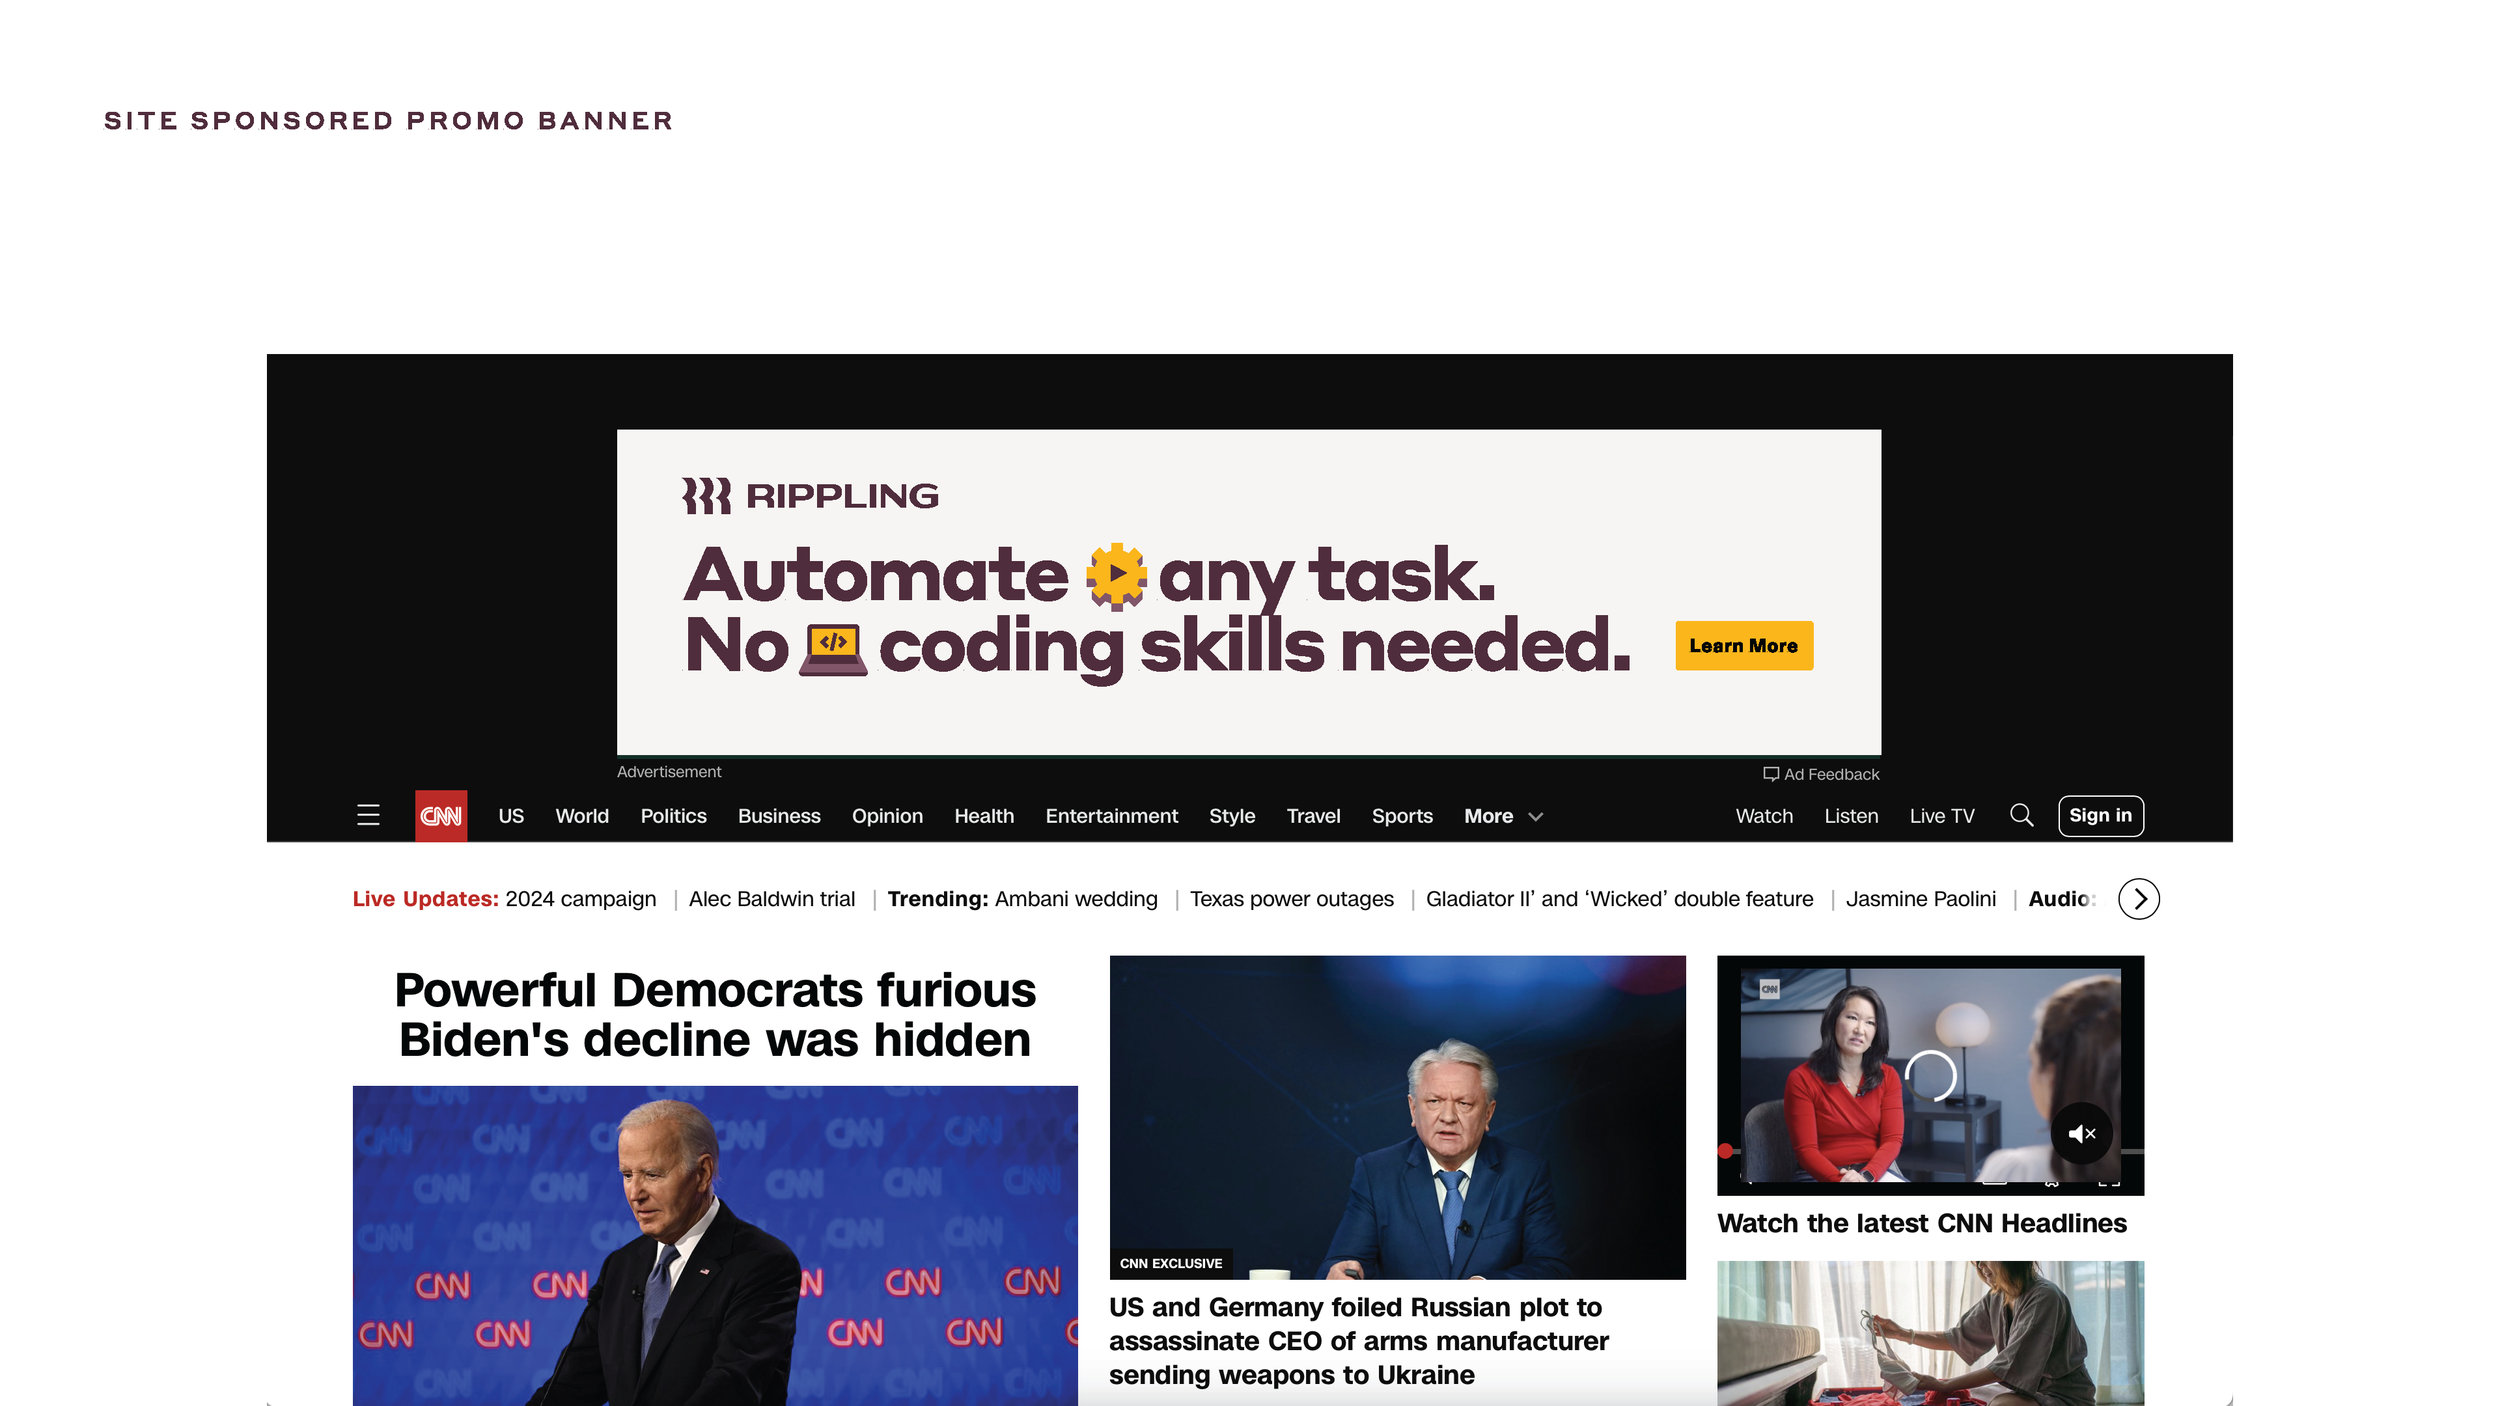
Task: Click the CNN Headlines video player
Action: pos(1930,1075)
